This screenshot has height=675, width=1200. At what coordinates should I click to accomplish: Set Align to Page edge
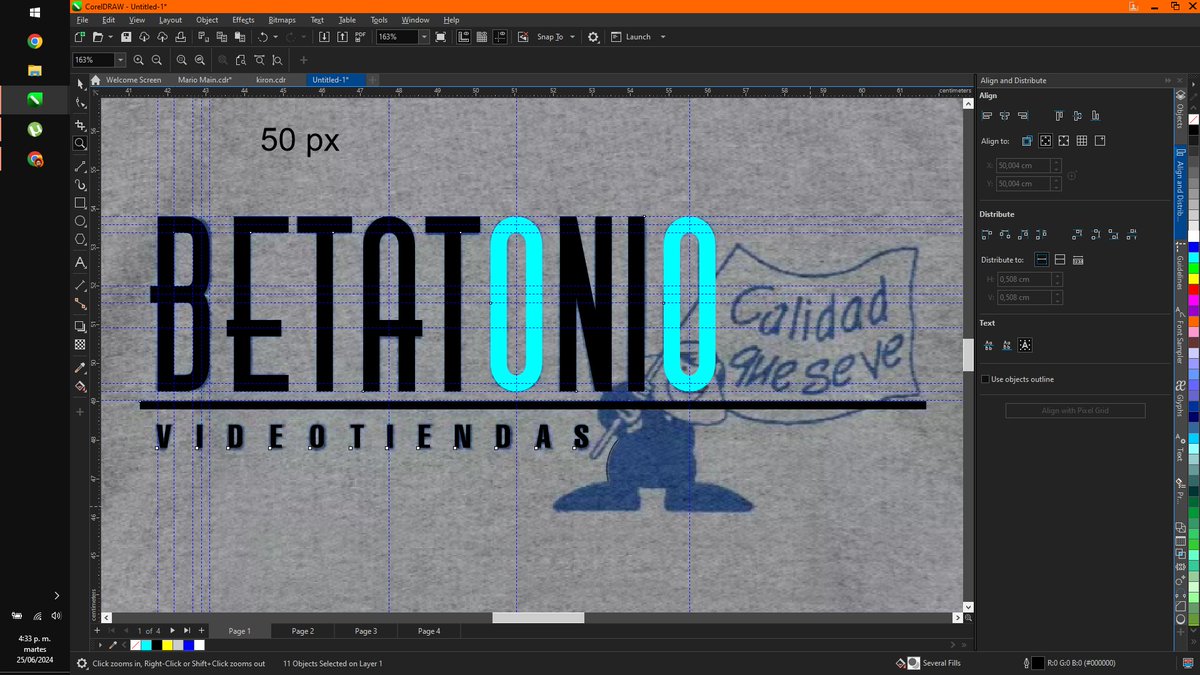1045,141
